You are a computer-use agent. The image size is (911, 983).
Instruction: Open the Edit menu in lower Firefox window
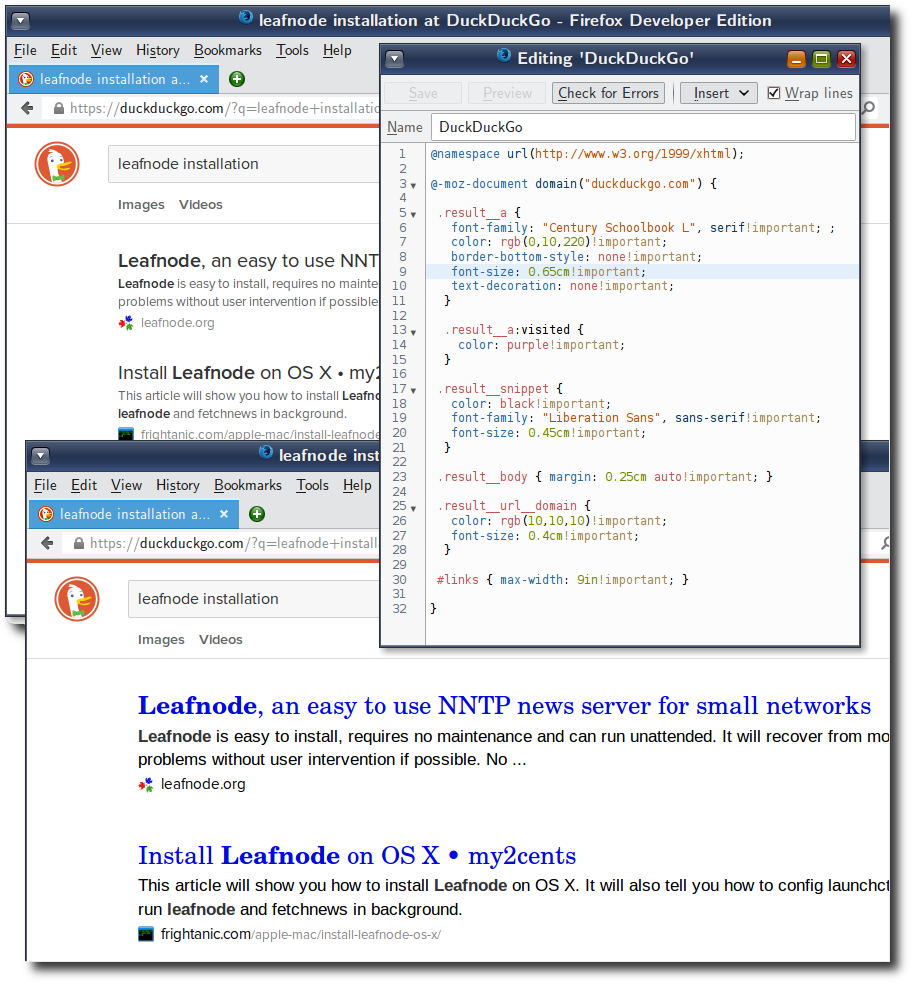coord(84,486)
